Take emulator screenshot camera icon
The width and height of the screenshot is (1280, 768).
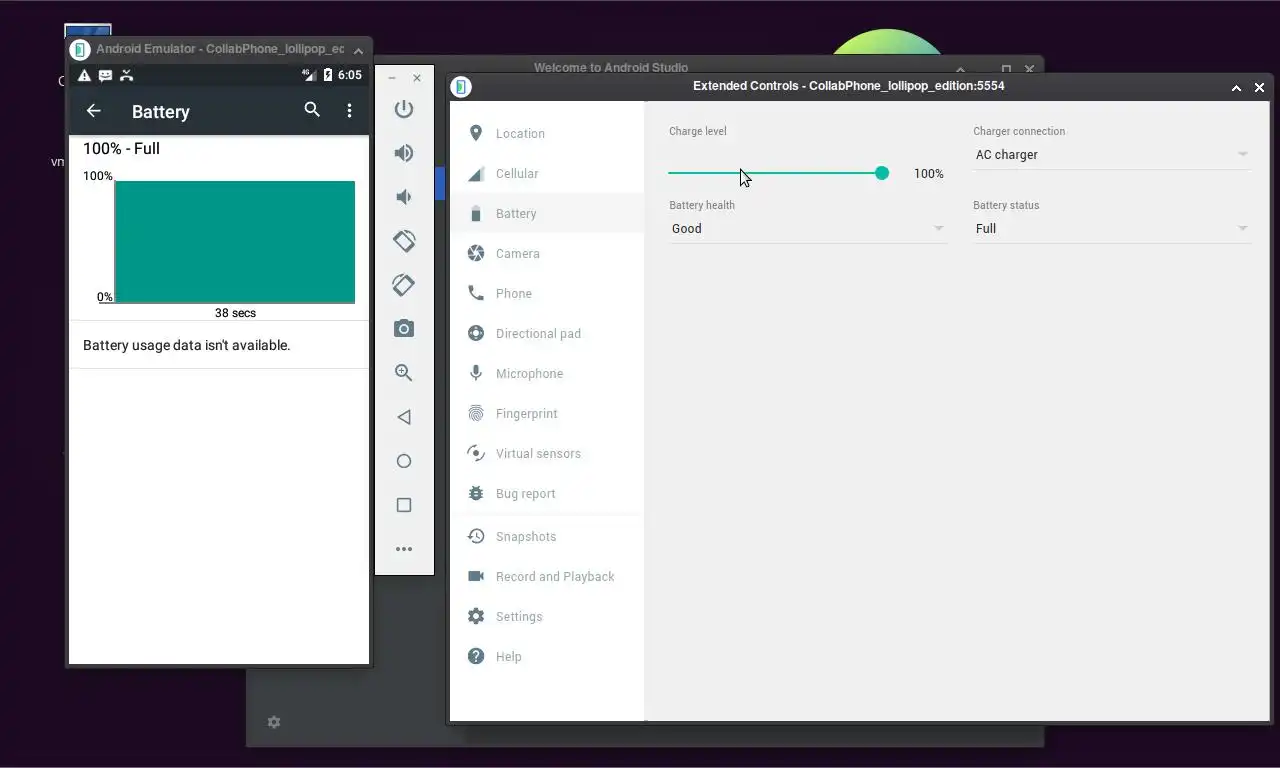click(404, 329)
